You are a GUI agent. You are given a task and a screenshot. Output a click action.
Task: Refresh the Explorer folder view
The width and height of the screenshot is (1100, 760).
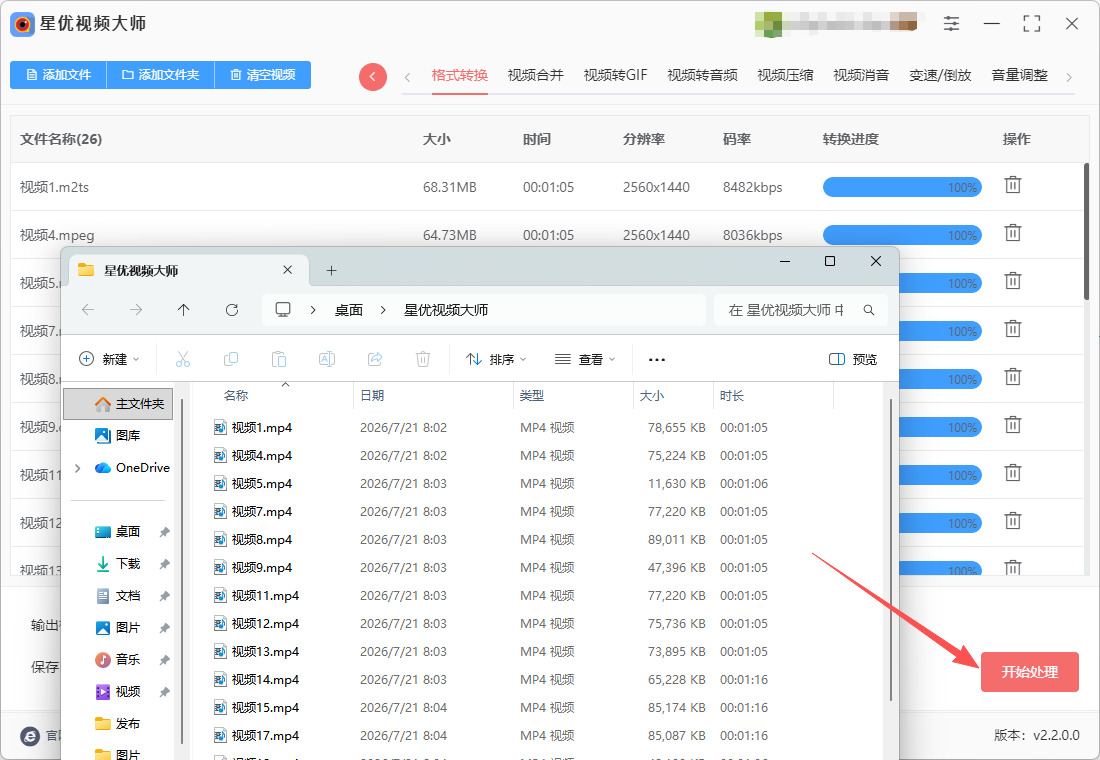pyautogui.click(x=232, y=309)
